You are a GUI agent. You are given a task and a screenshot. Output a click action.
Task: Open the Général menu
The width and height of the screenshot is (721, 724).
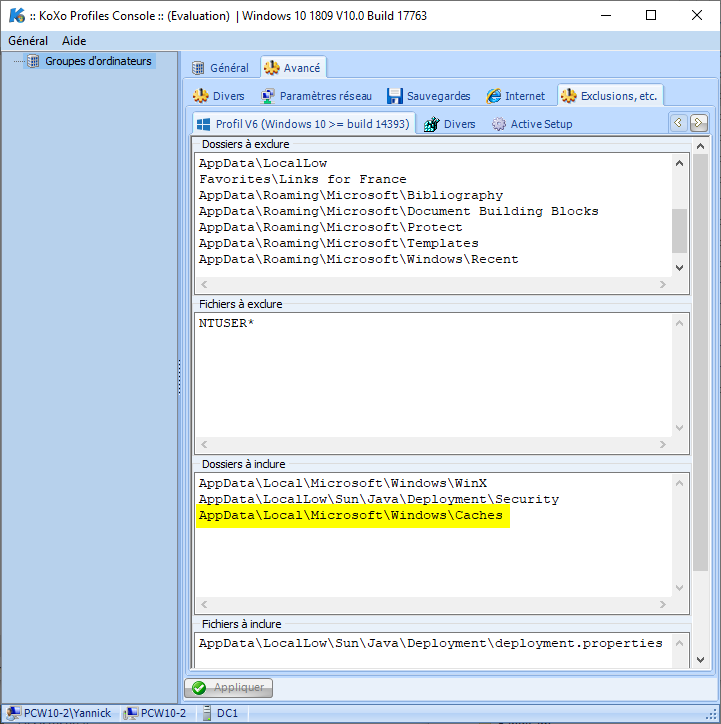pos(28,41)
